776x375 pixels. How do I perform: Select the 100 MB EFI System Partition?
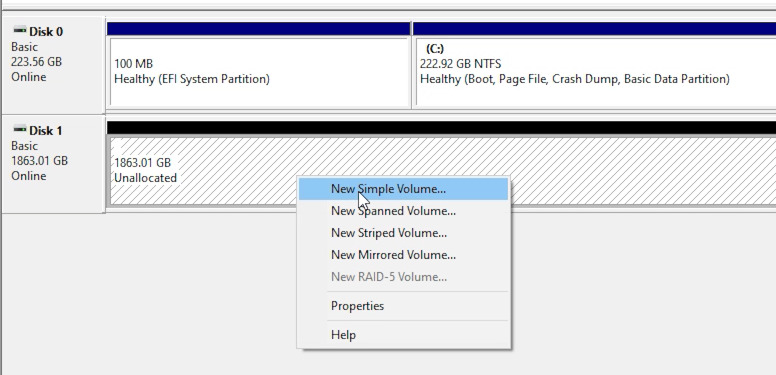point(258,71)
